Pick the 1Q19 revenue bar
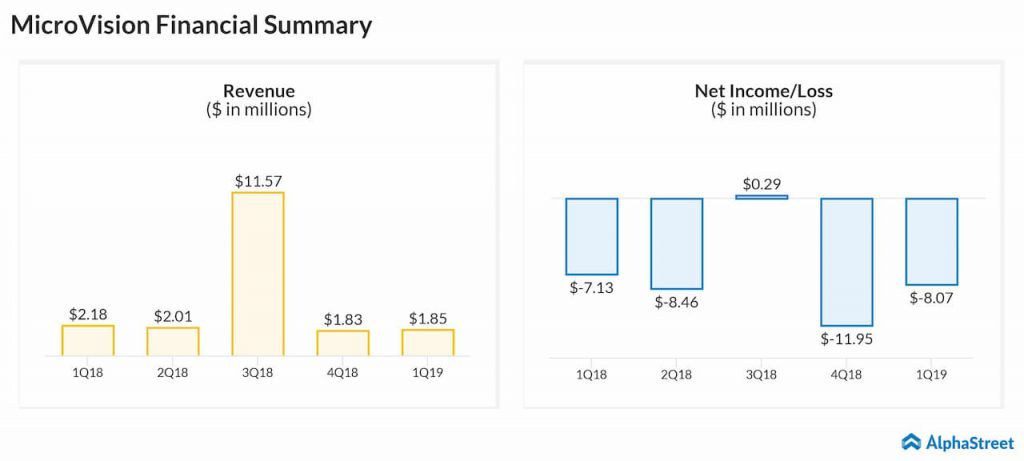 [x=428, y=342]
